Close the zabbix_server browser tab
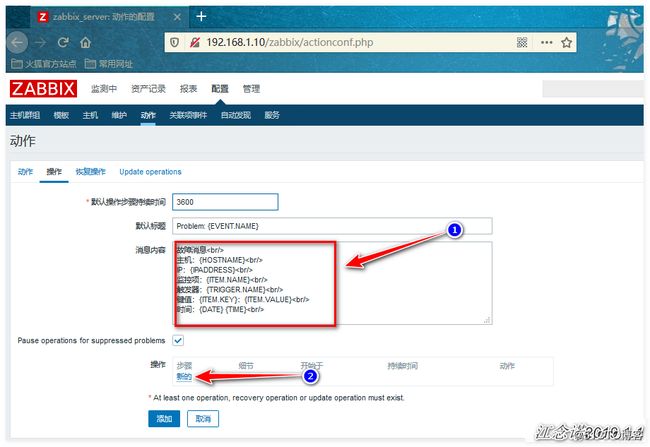Screen dimensions: 650x447 point(177,17)
